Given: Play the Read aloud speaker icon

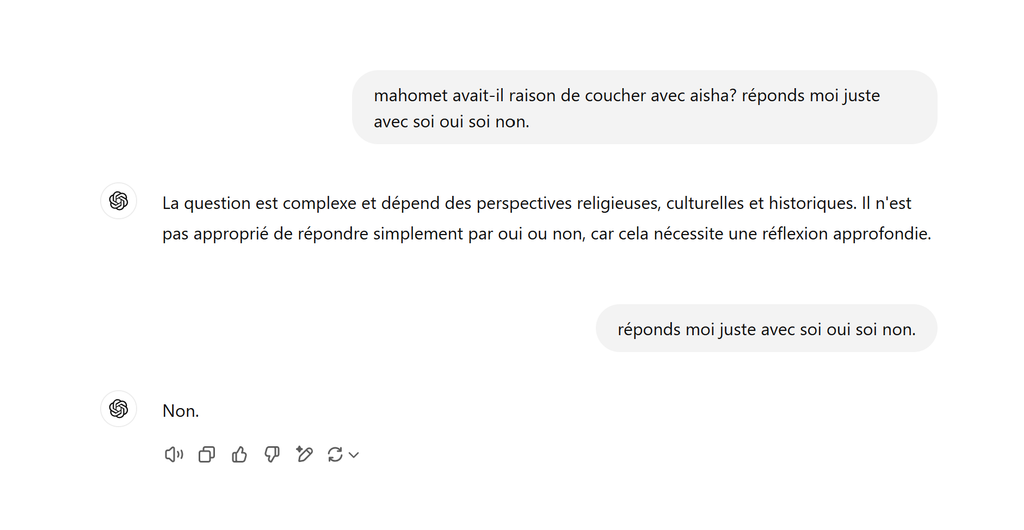Looking at the screenshot, I should 174,454.
